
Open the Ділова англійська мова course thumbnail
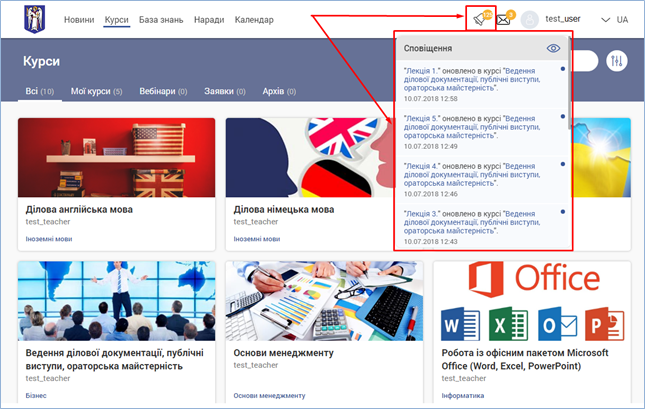point(117,157)
